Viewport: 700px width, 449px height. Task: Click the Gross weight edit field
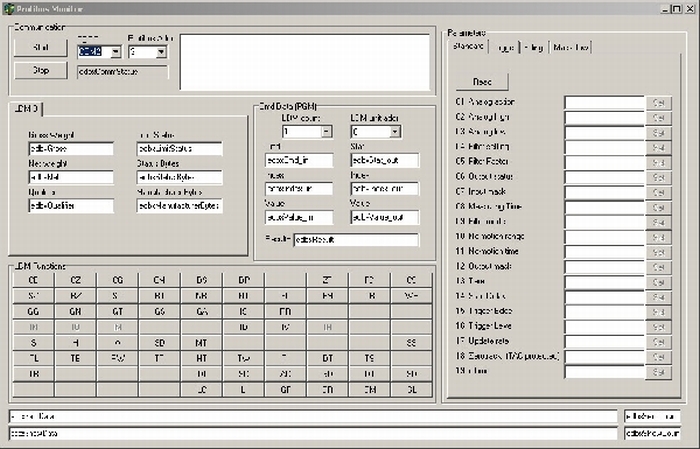71,149
